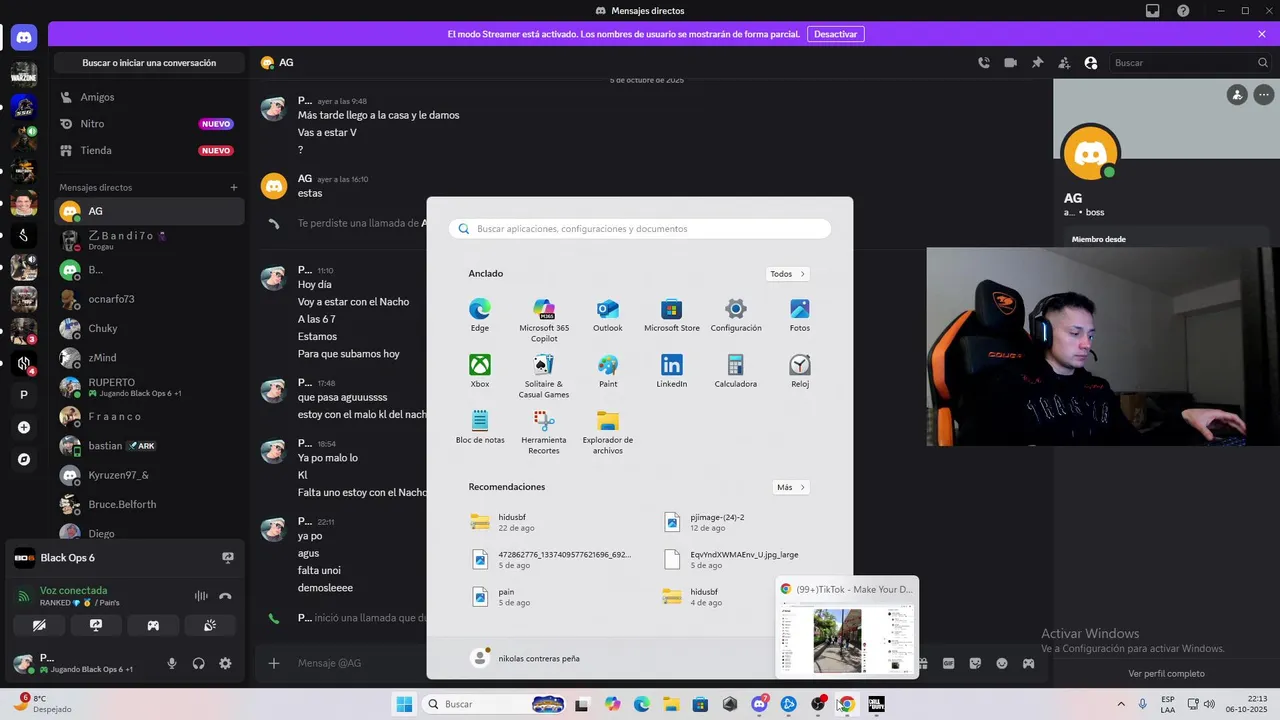Open Discover servers compass icon

pyautogui.click(x=24, y=459)
